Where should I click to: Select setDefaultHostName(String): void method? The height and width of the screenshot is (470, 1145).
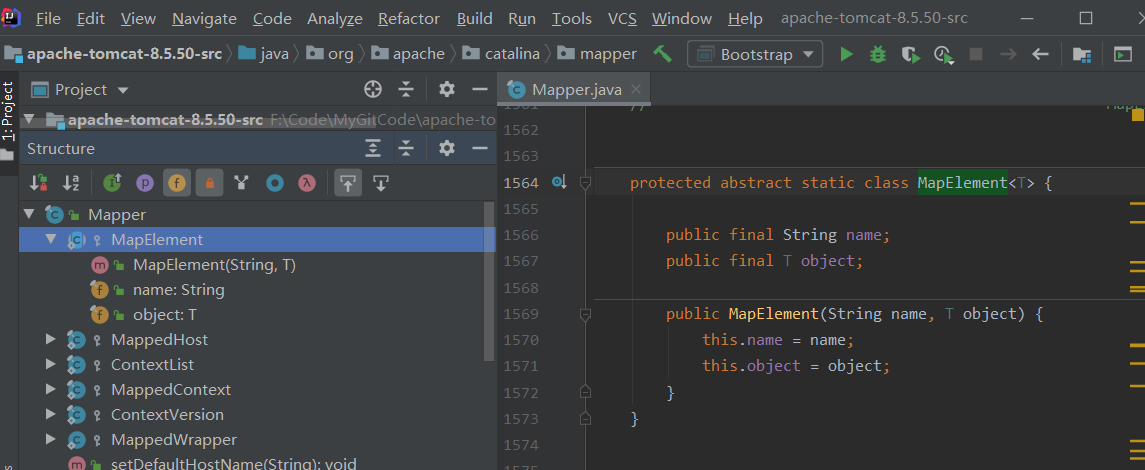coord(233,463)
